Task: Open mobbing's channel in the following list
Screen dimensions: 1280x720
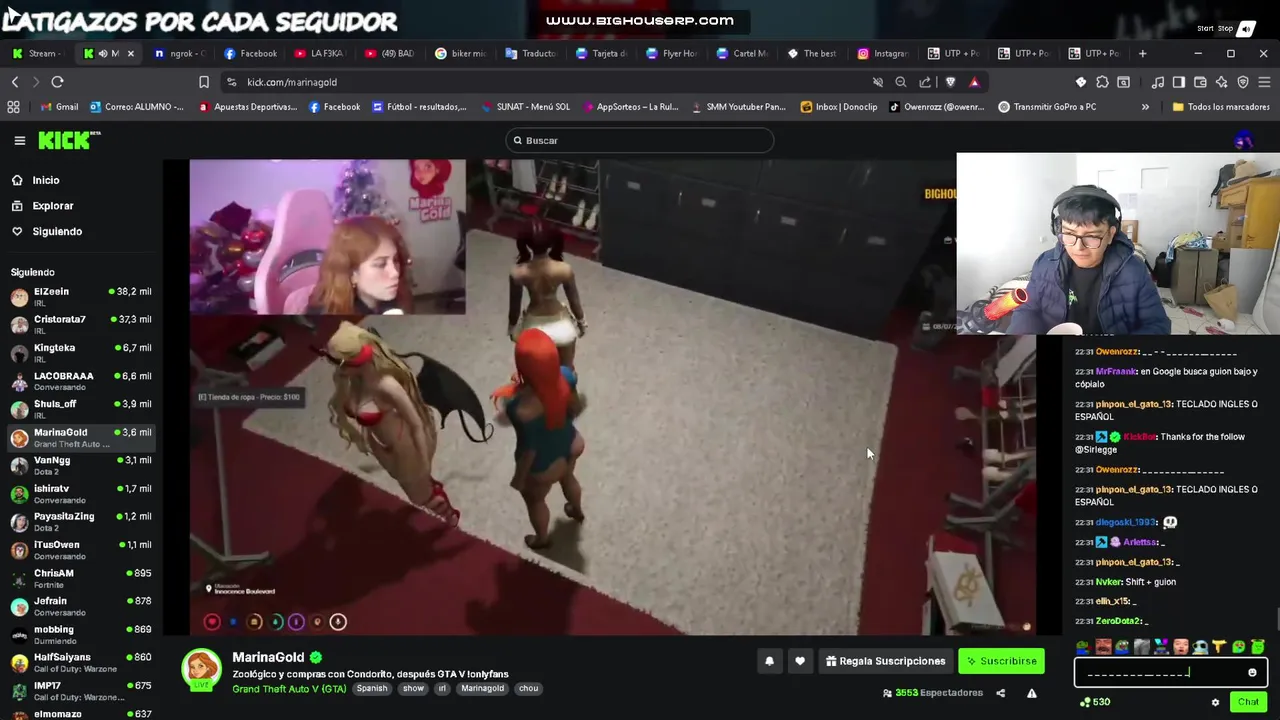Action: (x=81, y=634)
